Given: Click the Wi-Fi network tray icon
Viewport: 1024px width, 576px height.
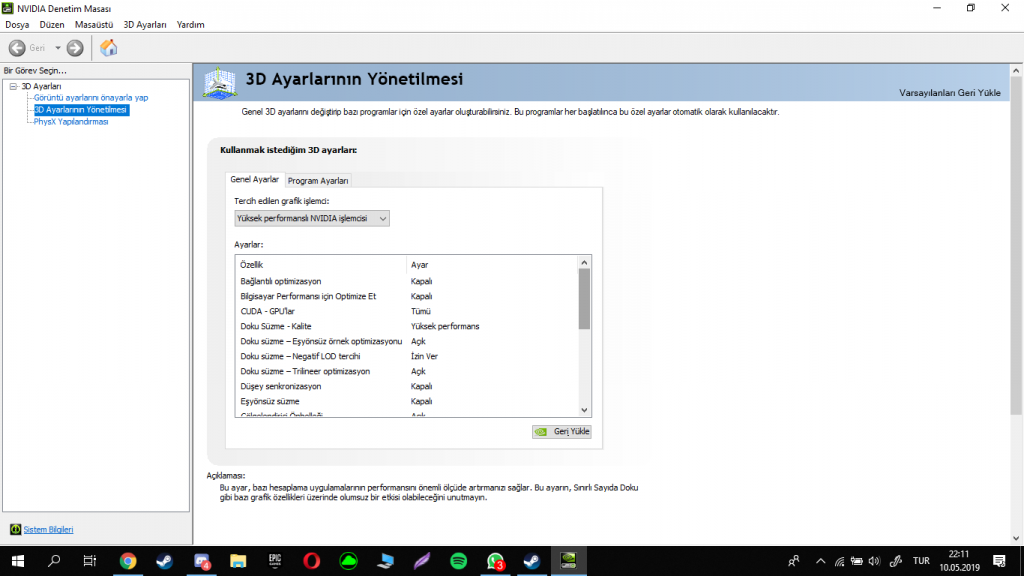Looking at the screenshot, I should click(x=839, y=561).
